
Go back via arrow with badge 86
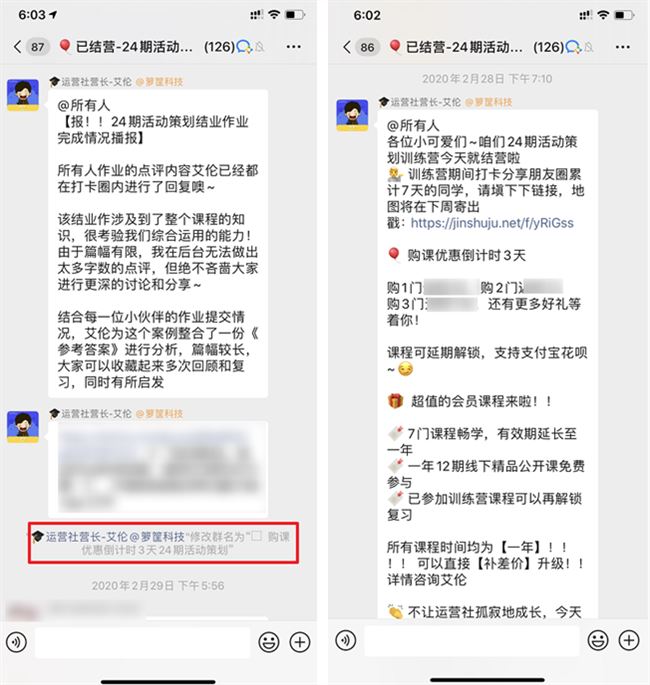pos(360,47)
